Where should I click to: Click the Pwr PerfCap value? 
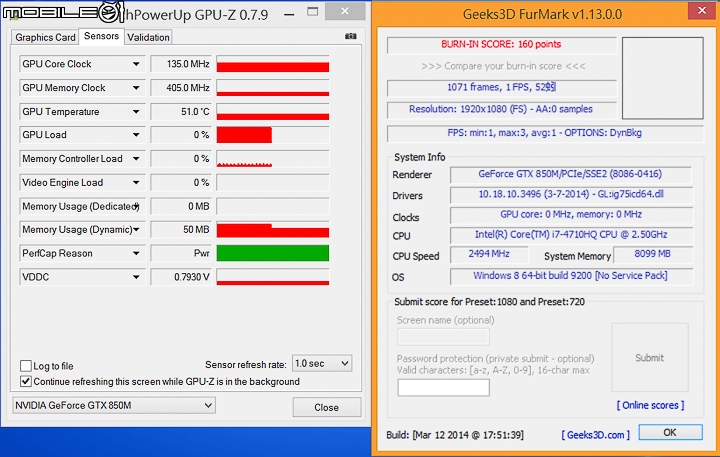coord(181,253)
